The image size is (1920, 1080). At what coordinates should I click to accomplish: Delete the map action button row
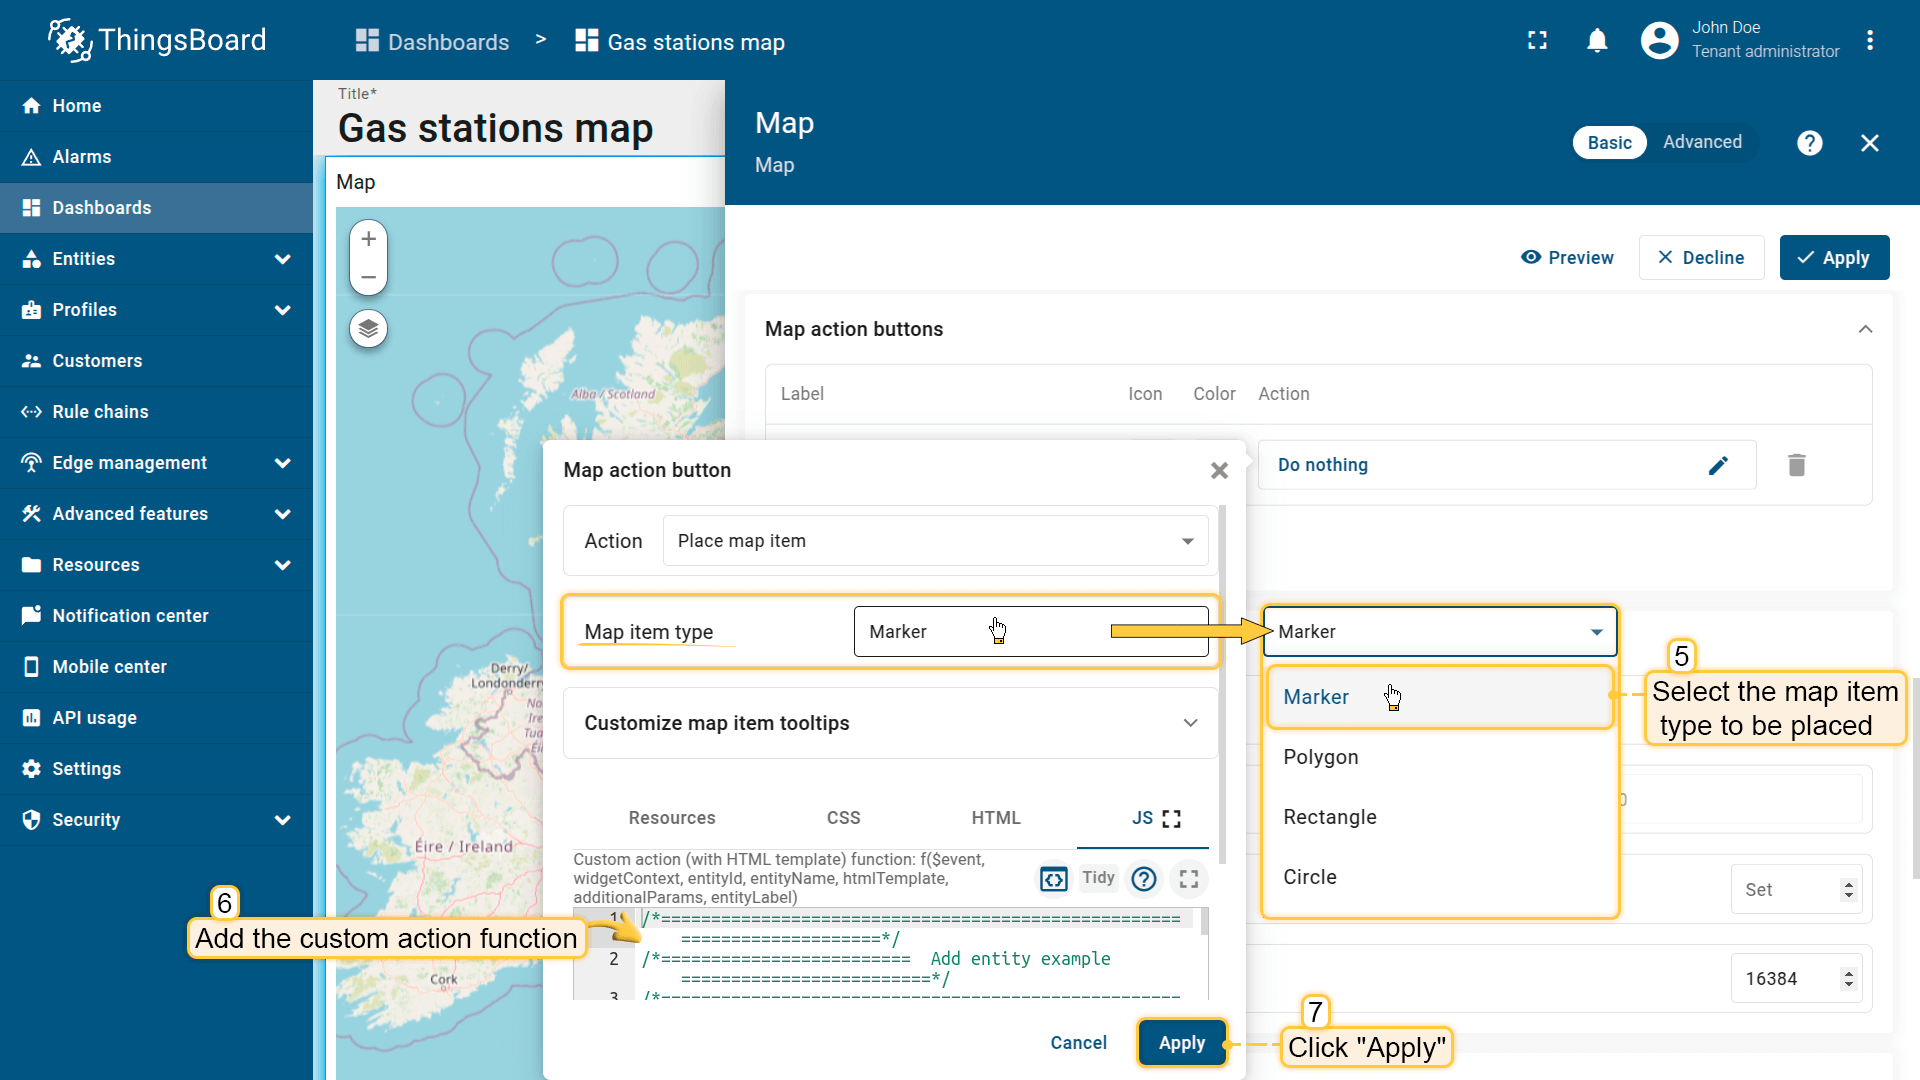click(1796, 466)
